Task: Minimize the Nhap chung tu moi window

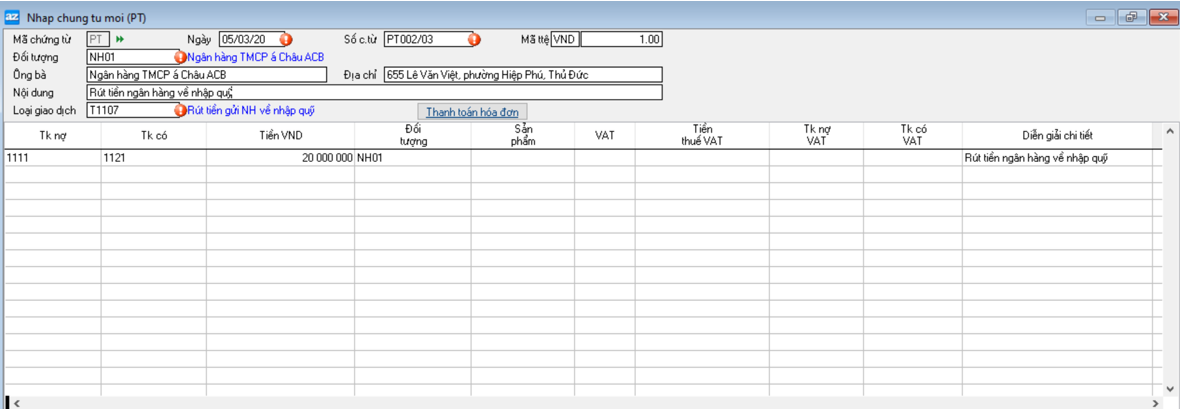Action: pyautogui.click(x=1101, y=16)
